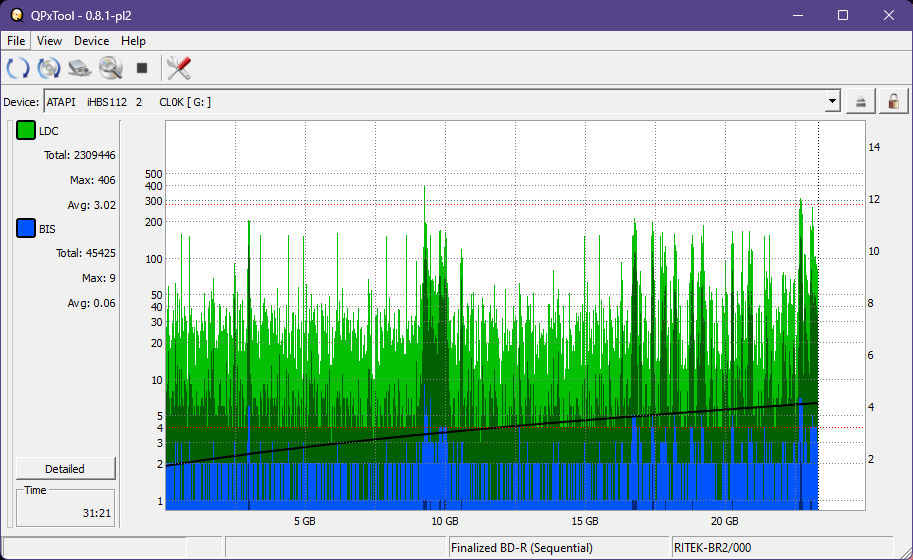This screenshot has width=913, height=560.
Task: Click the window resize grip corner
Action: point(905,552)
